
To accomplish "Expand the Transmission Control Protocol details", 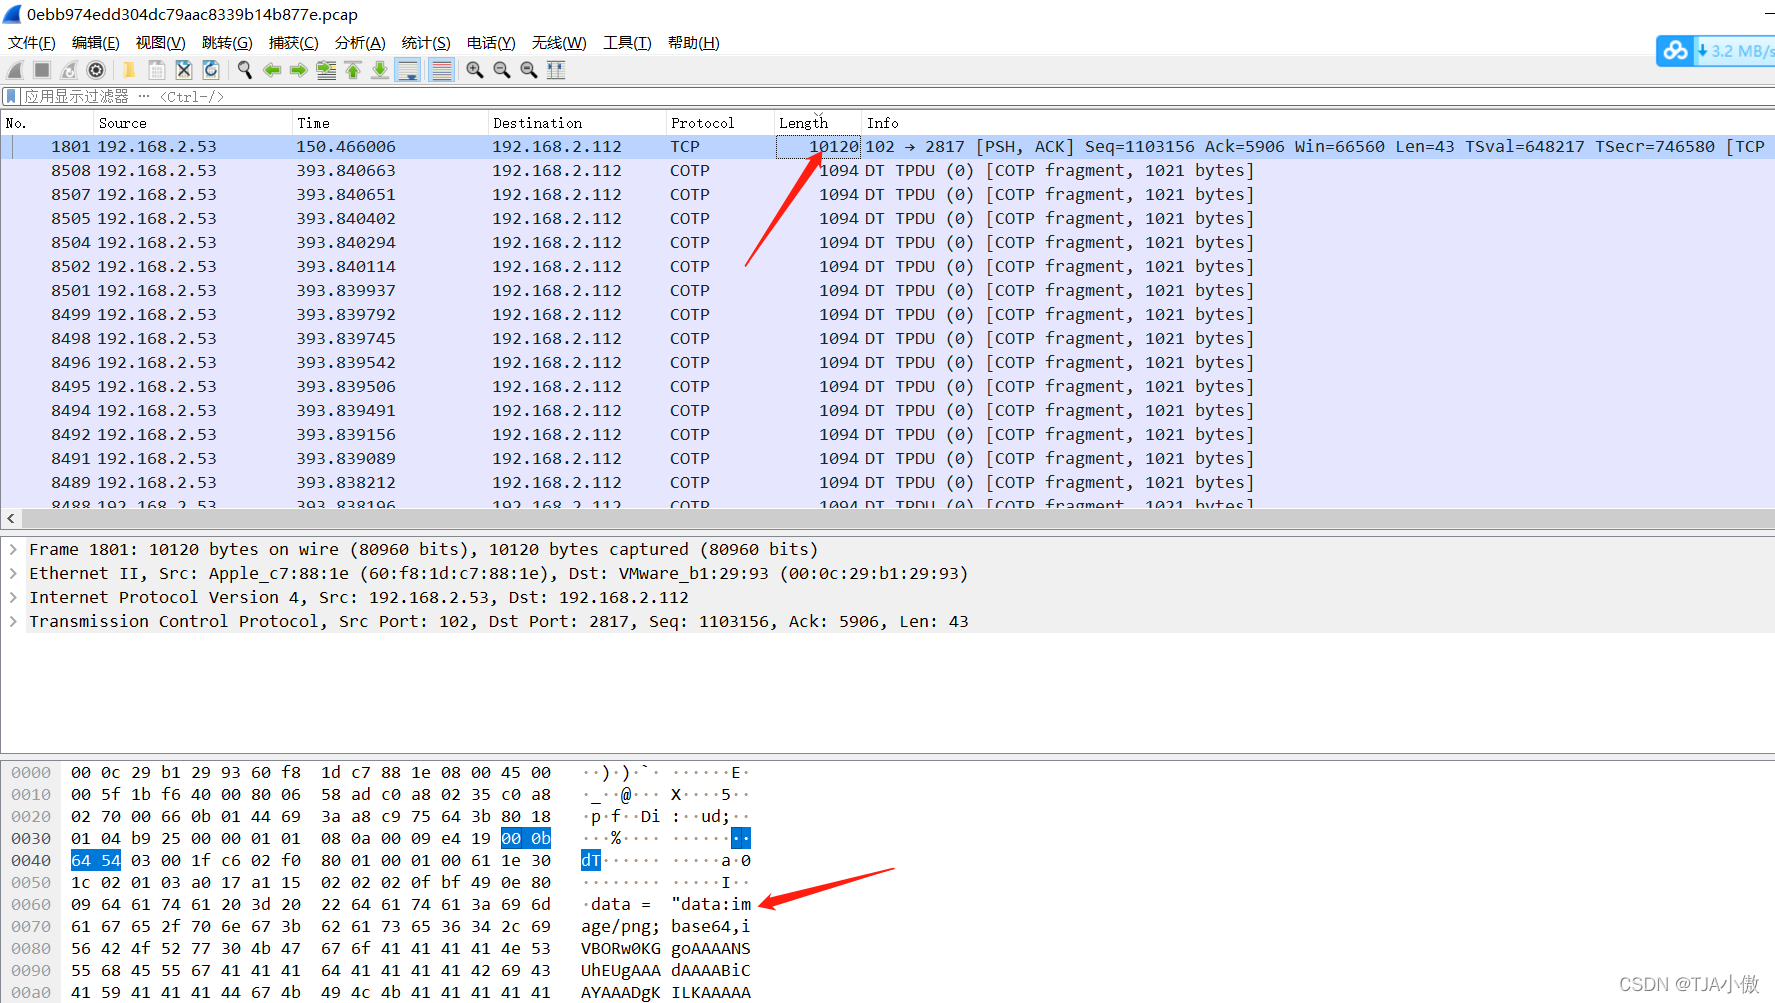I will 13,621.
